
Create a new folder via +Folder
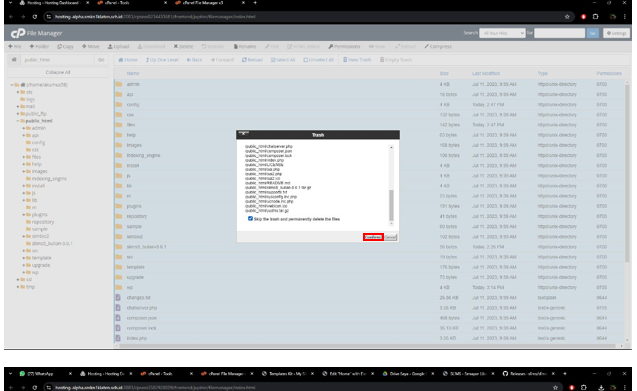click(x=39, y=46)
